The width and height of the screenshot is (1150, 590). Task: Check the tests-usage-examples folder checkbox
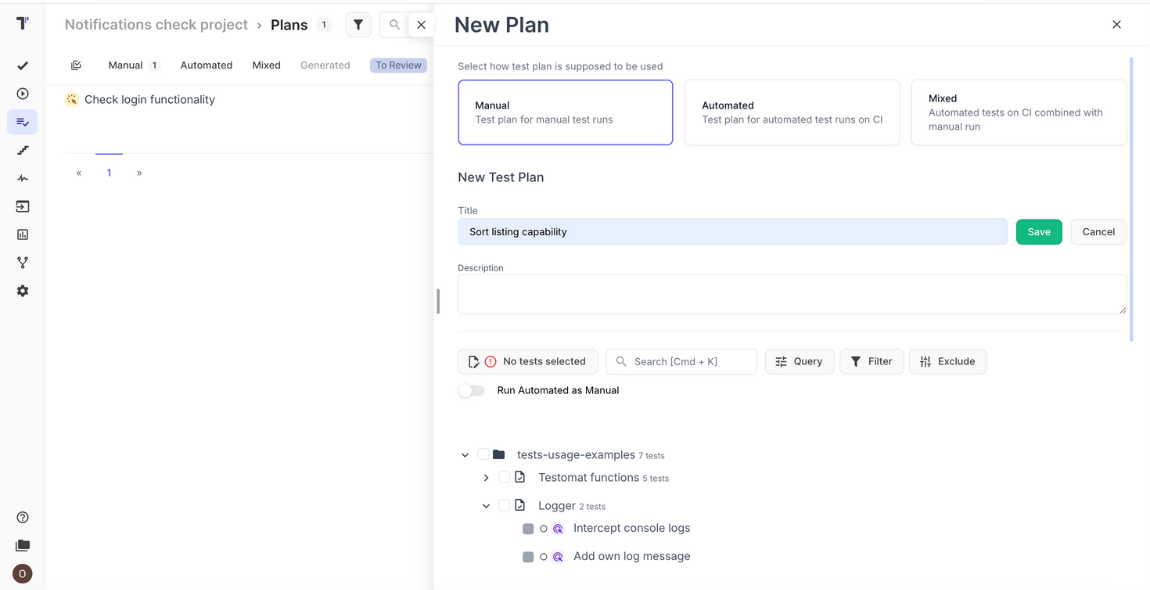pyautogui.click(x=481, y=454)
